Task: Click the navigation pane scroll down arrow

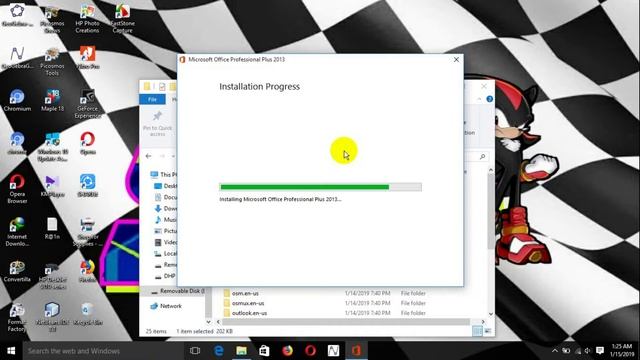Action: (208, 322)
